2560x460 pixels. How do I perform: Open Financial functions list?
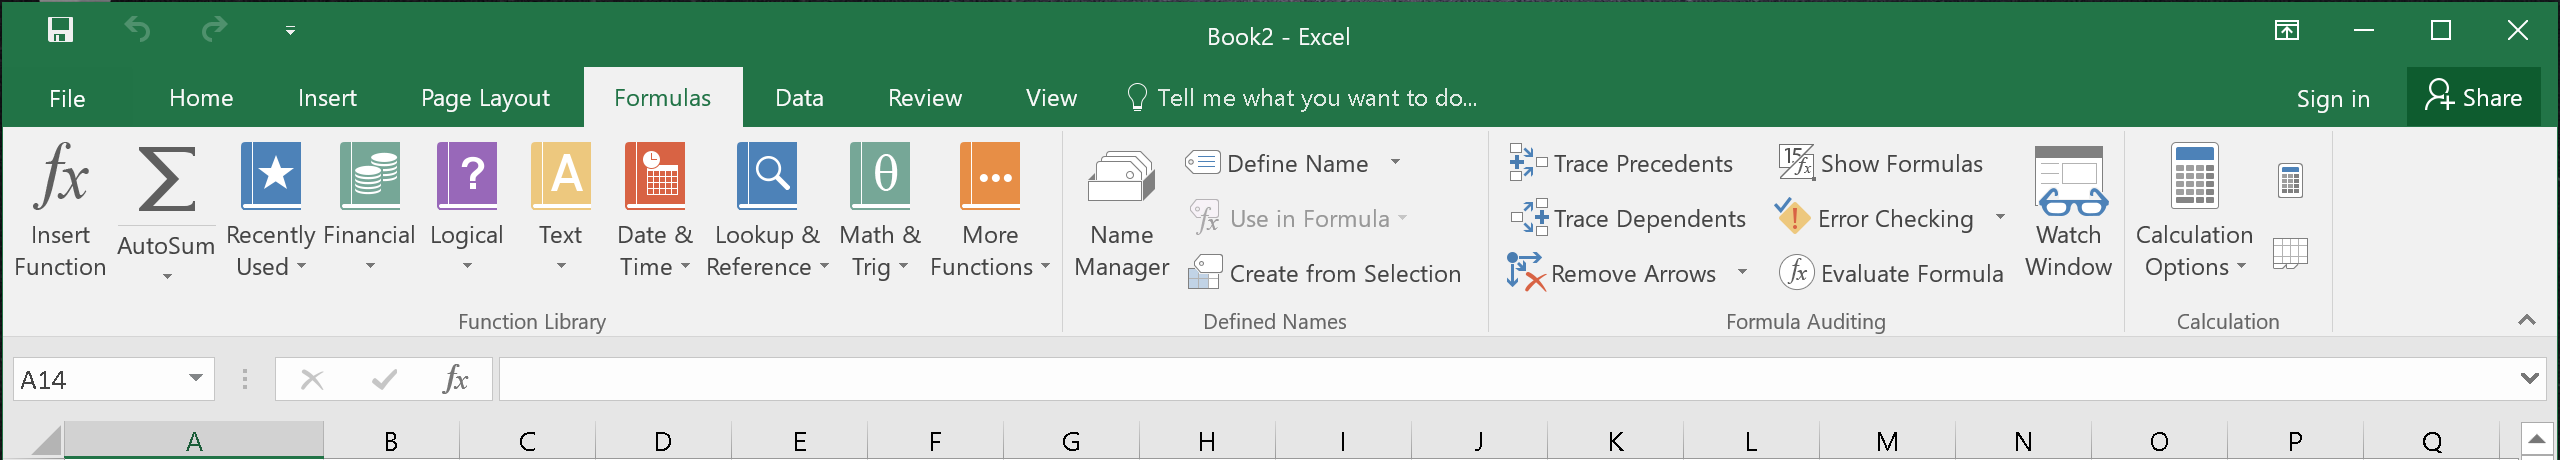click(369, 210)
